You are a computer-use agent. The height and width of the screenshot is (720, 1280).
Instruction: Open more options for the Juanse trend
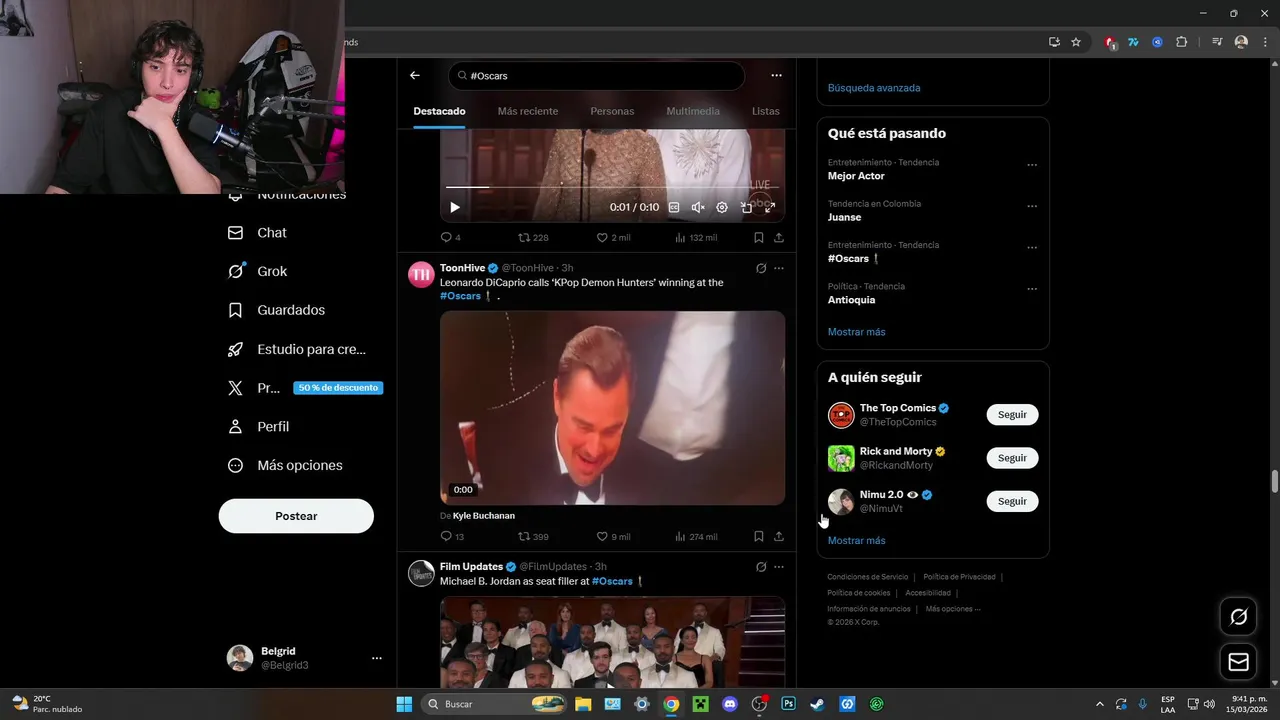pos(1032,206)
